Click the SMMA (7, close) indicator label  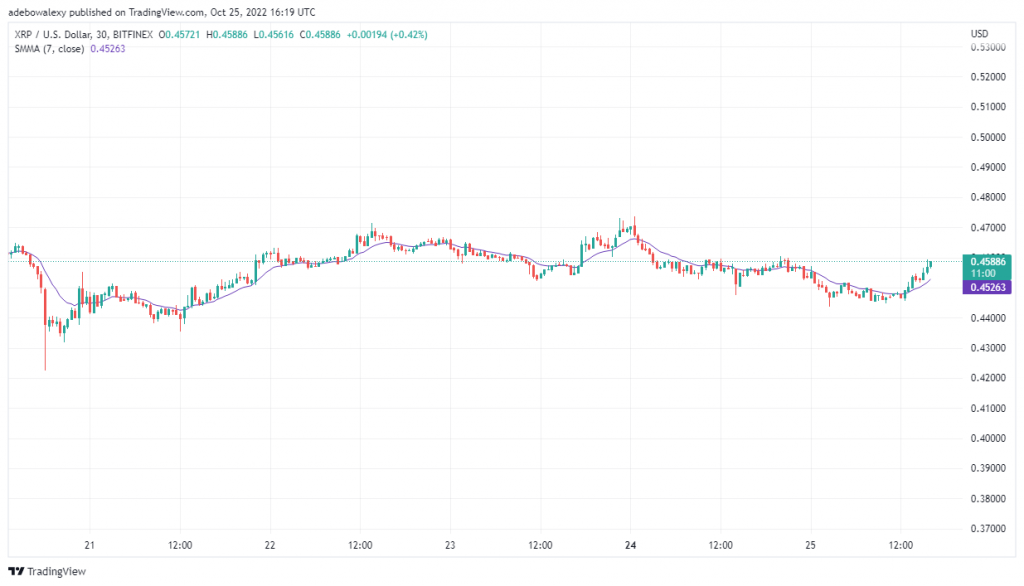(50, 49)
